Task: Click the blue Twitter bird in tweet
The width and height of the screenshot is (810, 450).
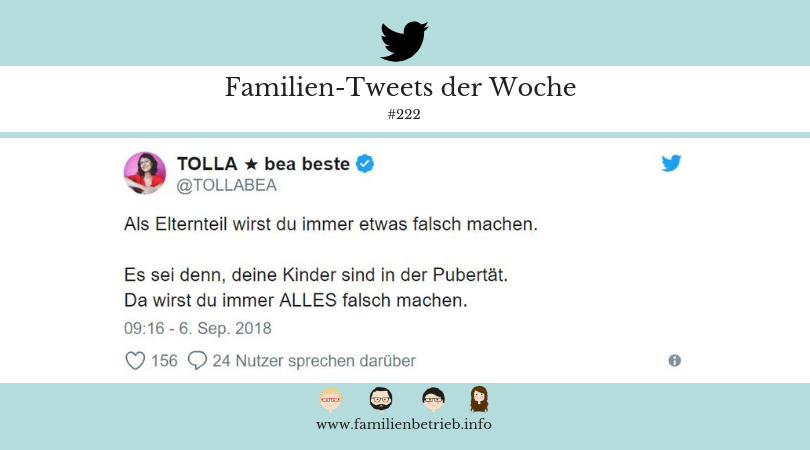Action: [x=671, y=163]
